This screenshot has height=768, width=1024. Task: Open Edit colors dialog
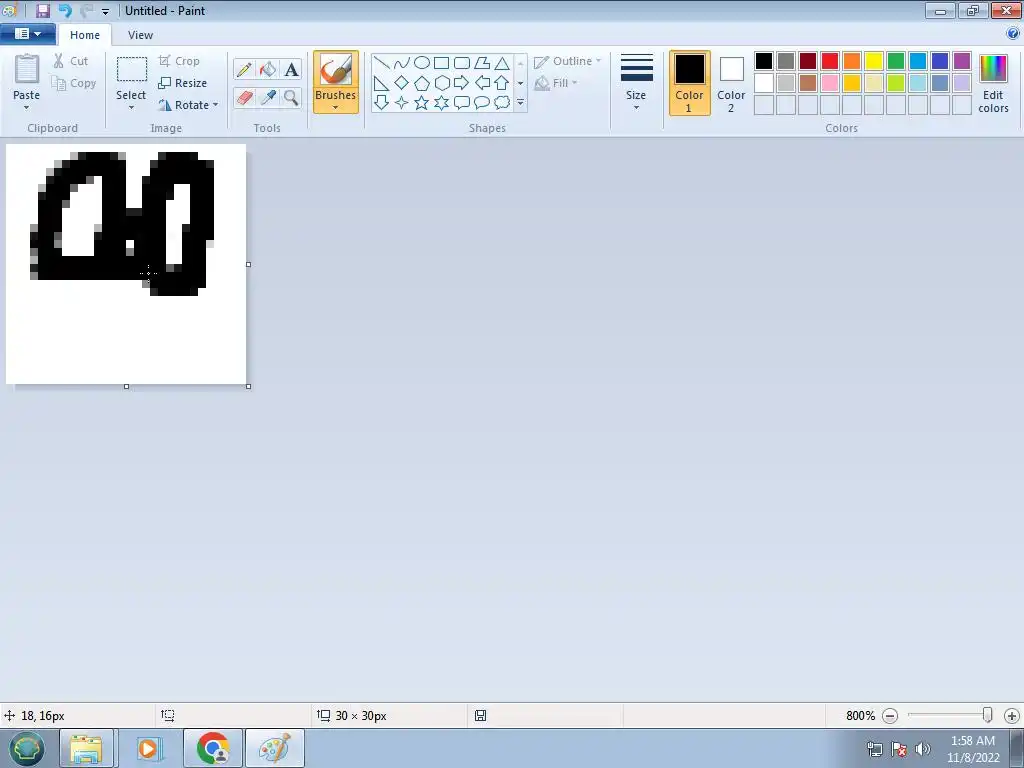(993, 83)
